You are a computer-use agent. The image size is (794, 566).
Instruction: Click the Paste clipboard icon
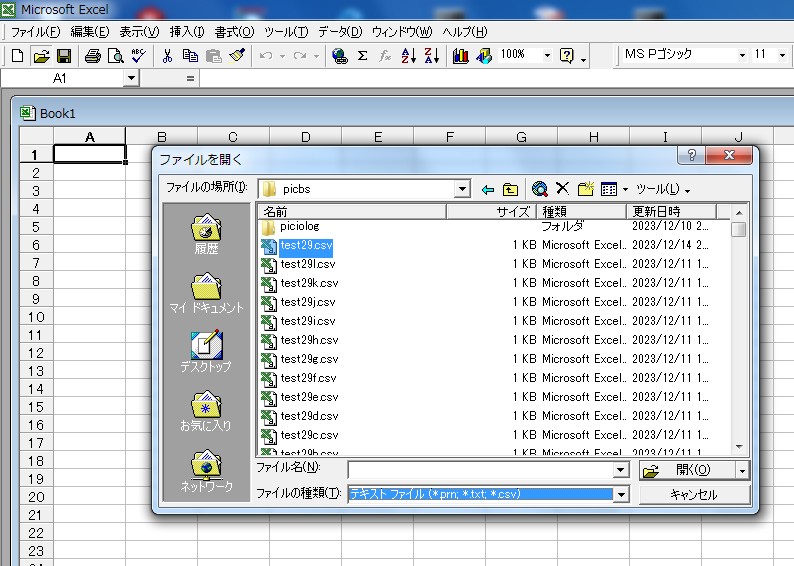click(x=214, y=56)
